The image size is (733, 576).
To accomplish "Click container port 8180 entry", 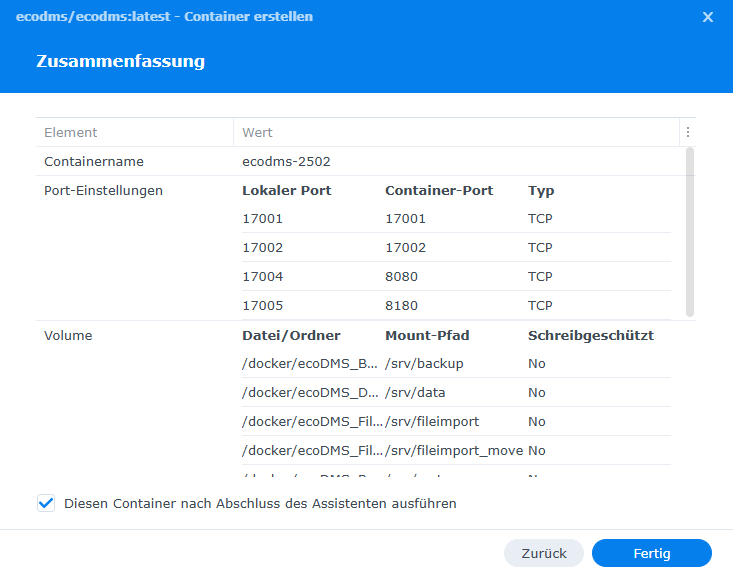I will 401,306.
